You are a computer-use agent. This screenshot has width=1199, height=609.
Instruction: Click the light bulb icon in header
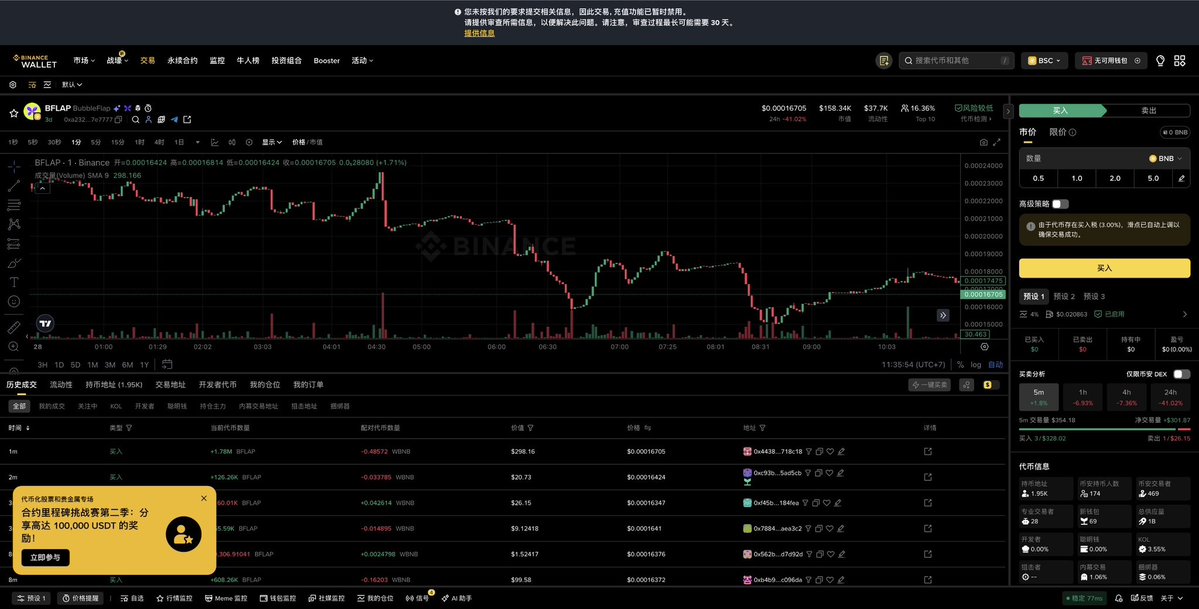pyautogui.click(x=1160, y=60)
